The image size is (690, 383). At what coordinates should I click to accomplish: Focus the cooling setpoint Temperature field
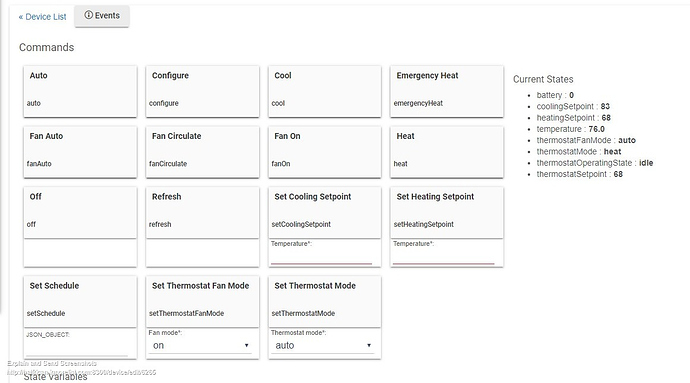(322, 257)
